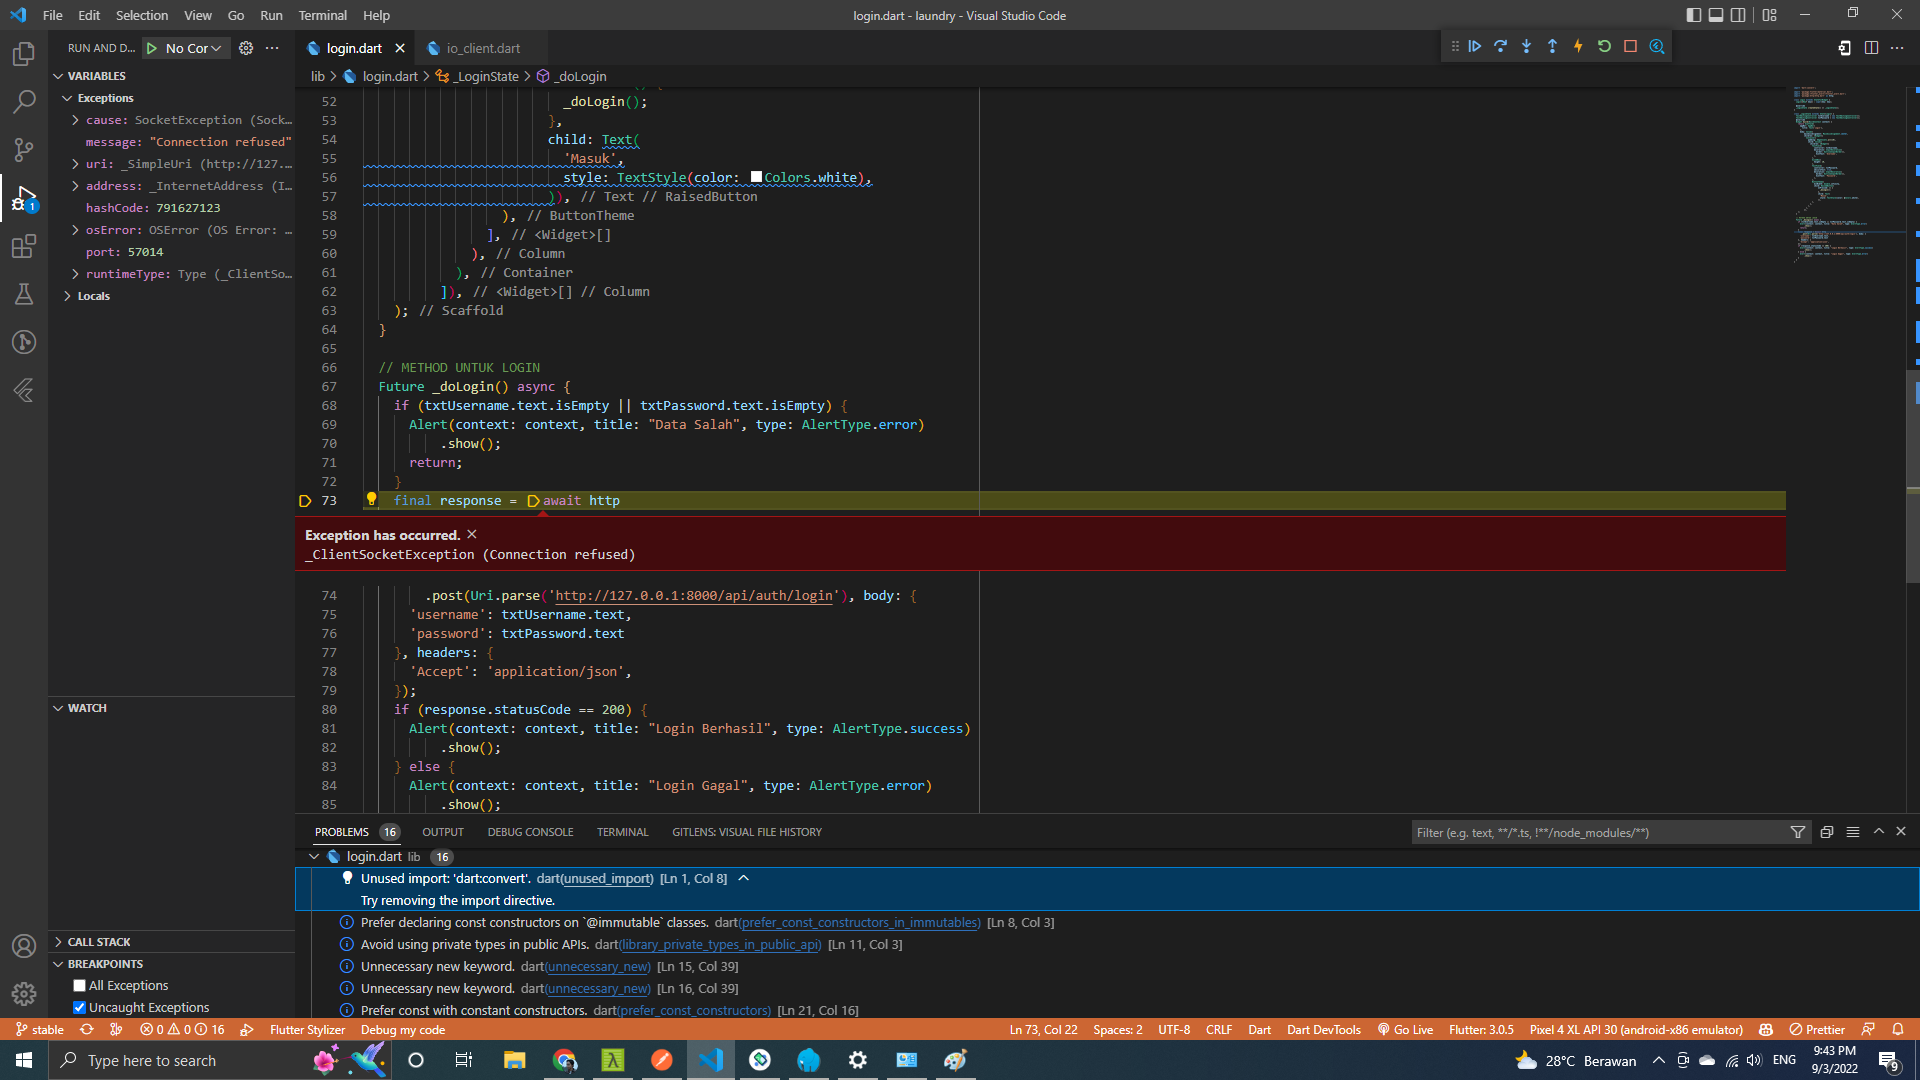Close the exception widget with X
The image size is (1920, 1080).
(472, 535)
